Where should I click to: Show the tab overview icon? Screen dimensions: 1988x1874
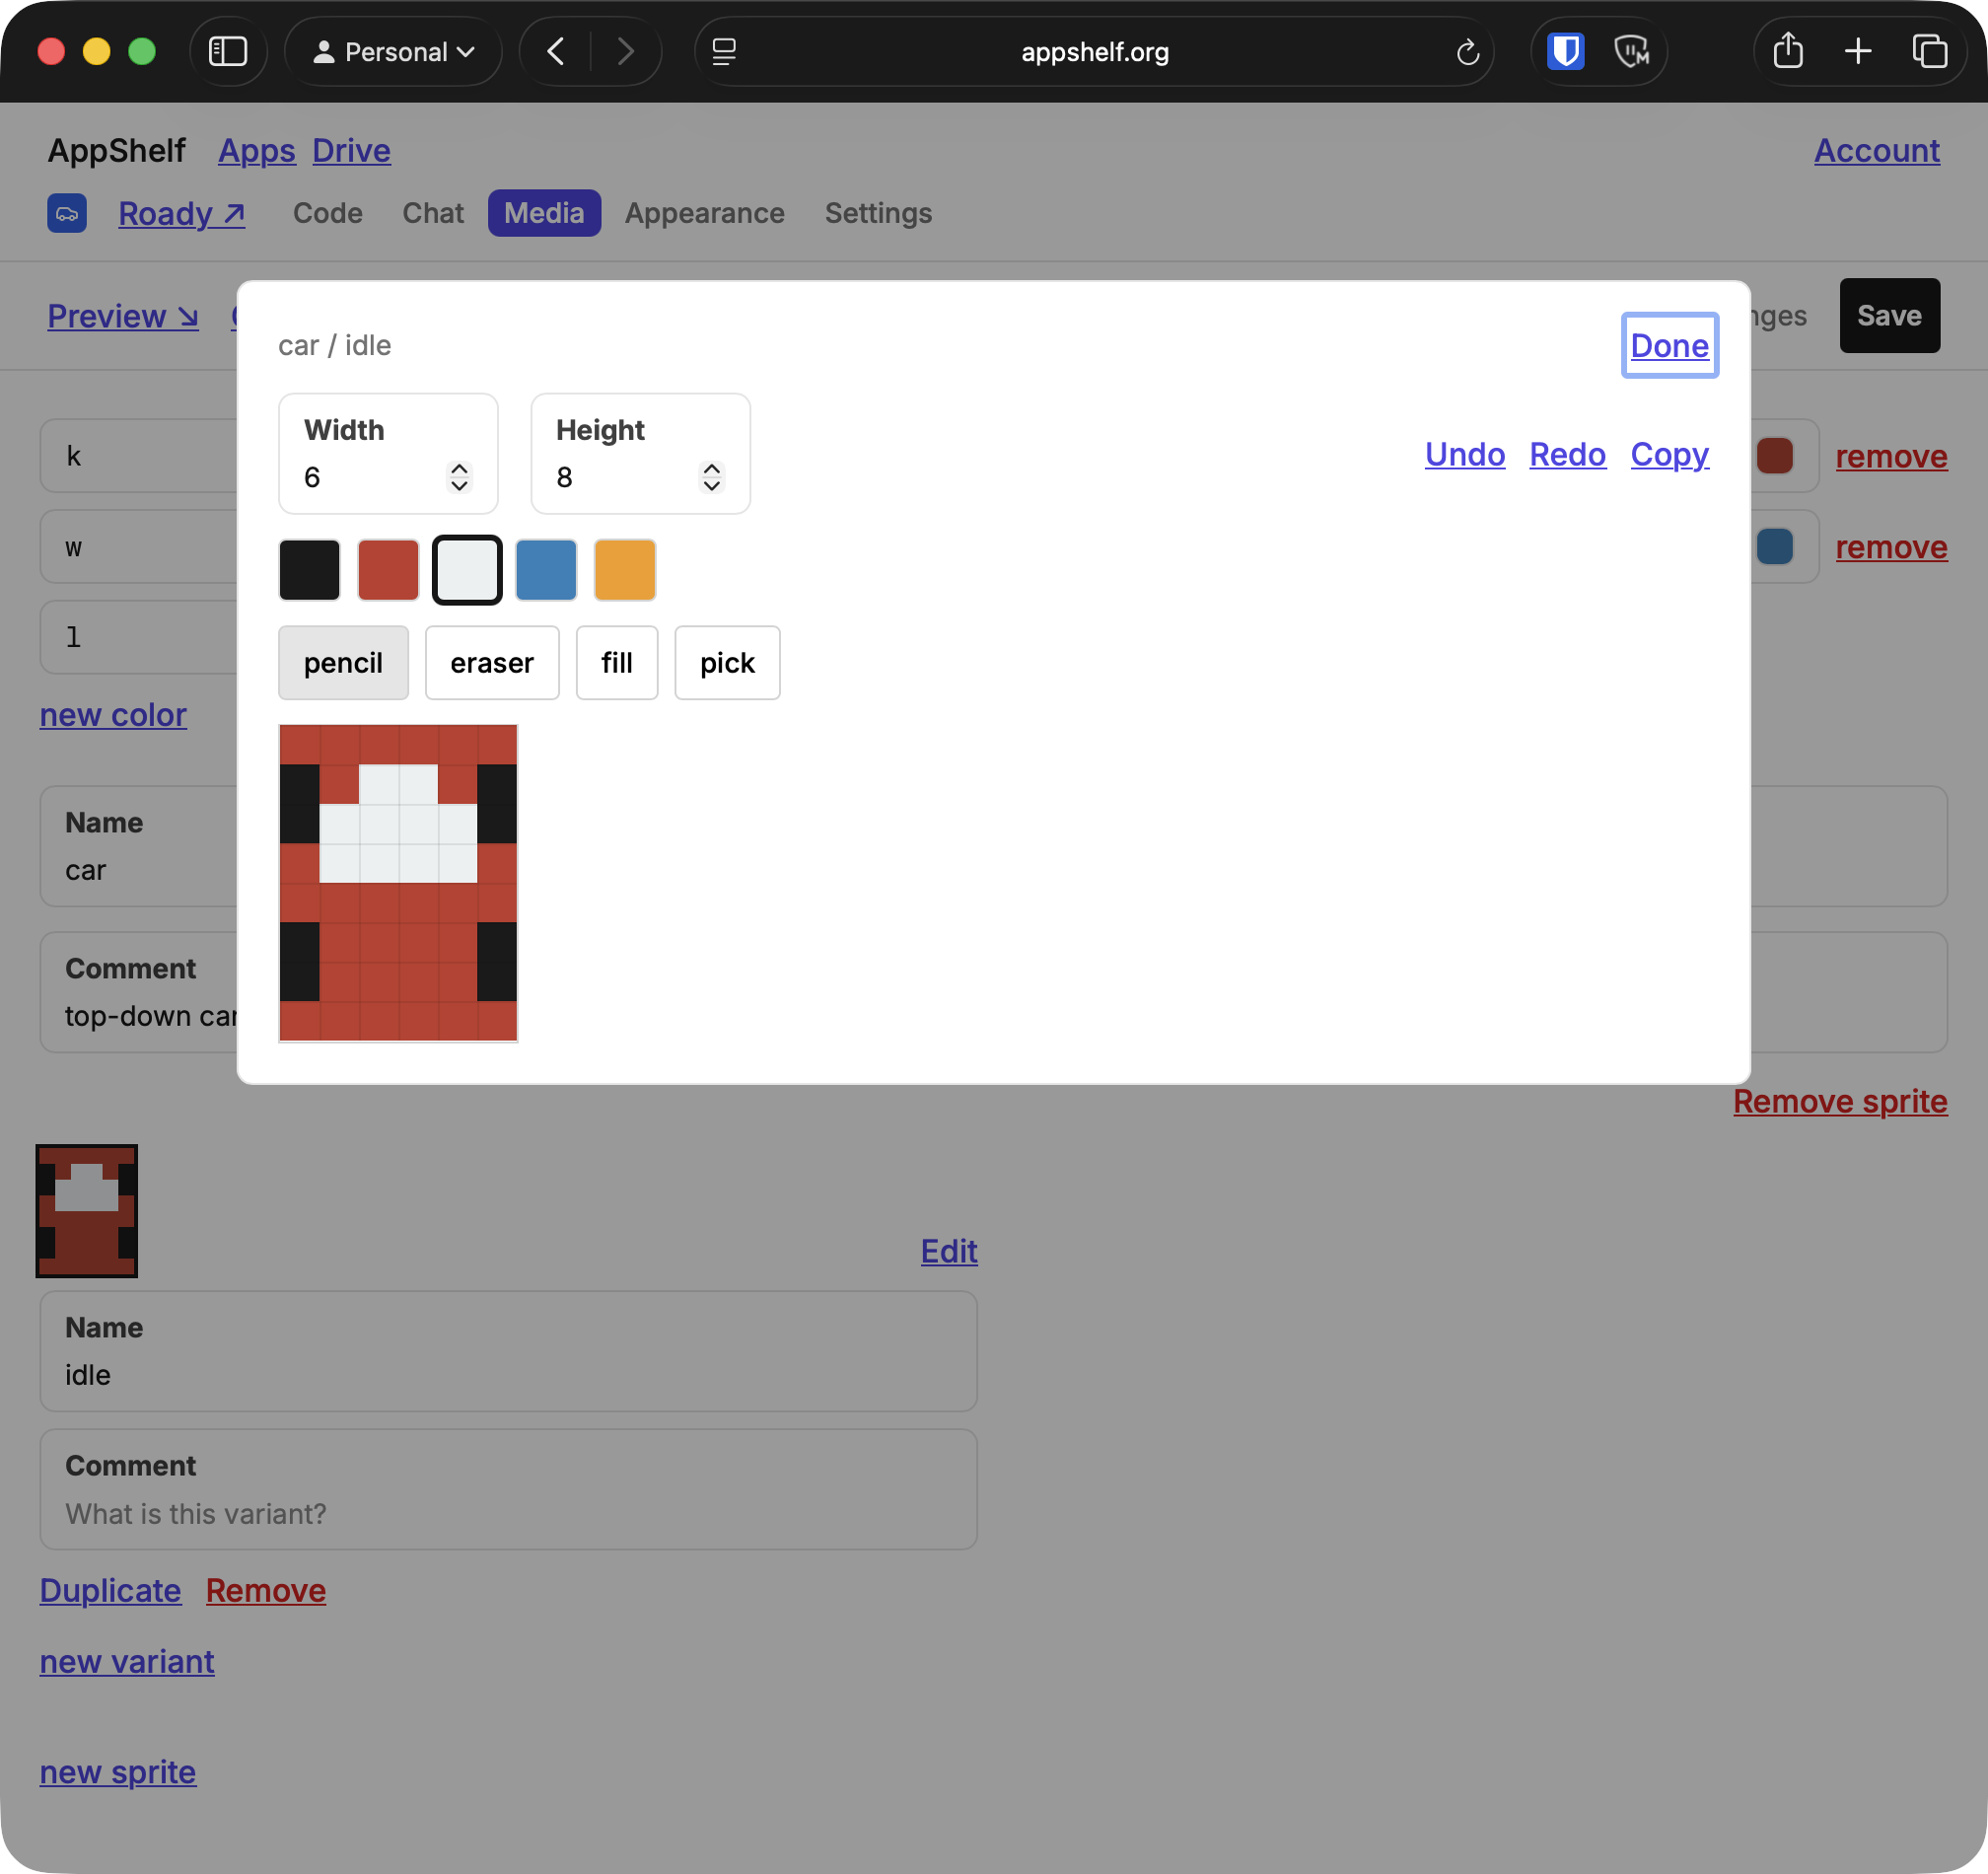pyautogui.click(x=1929, y=51)
